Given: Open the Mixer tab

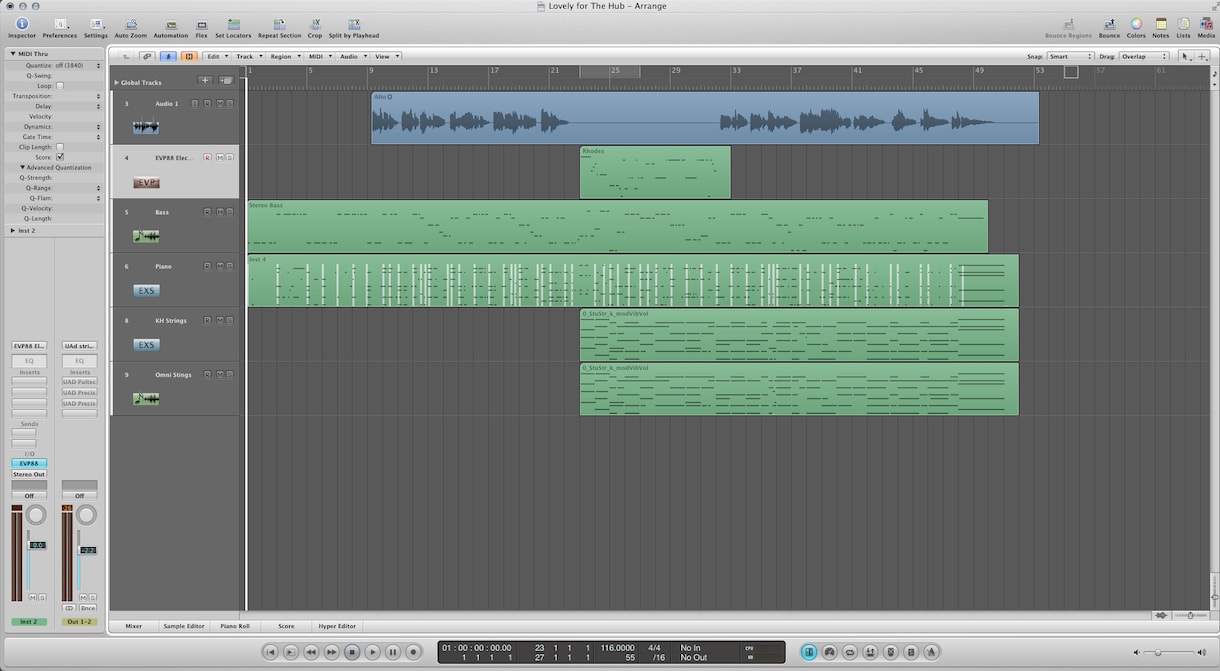Looking at the screenshot, I should point(133,626).
